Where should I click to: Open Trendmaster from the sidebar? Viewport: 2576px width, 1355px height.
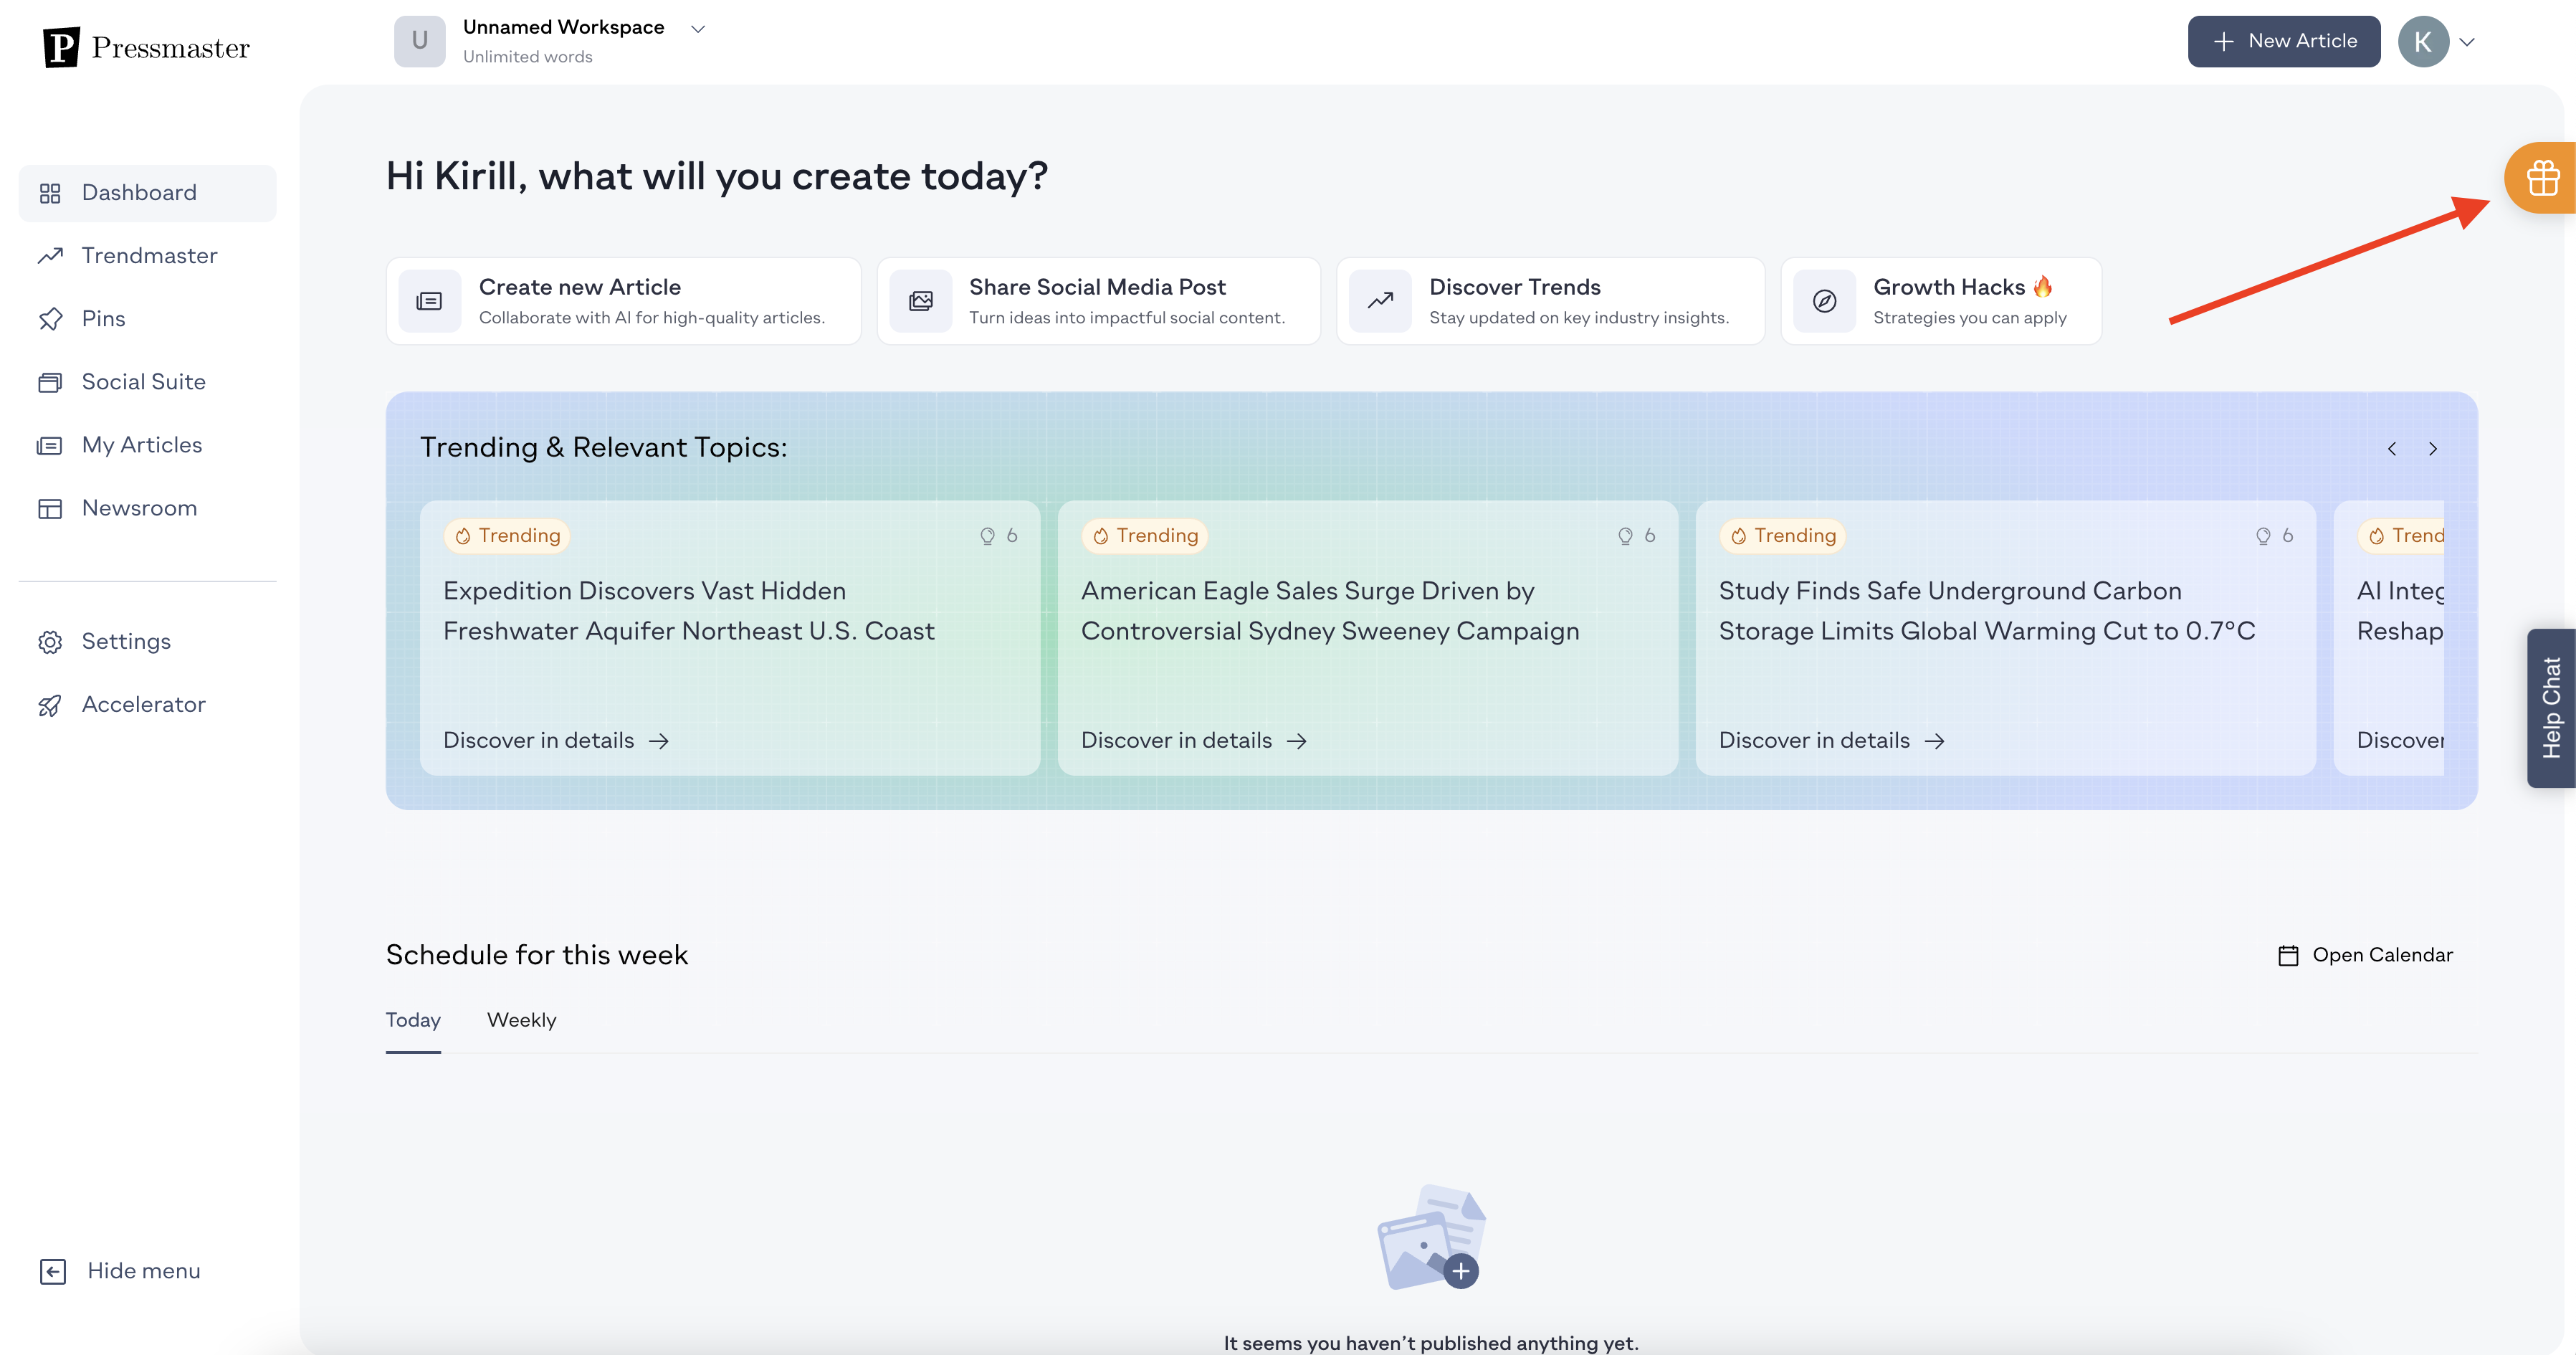[x=148, y=256]
